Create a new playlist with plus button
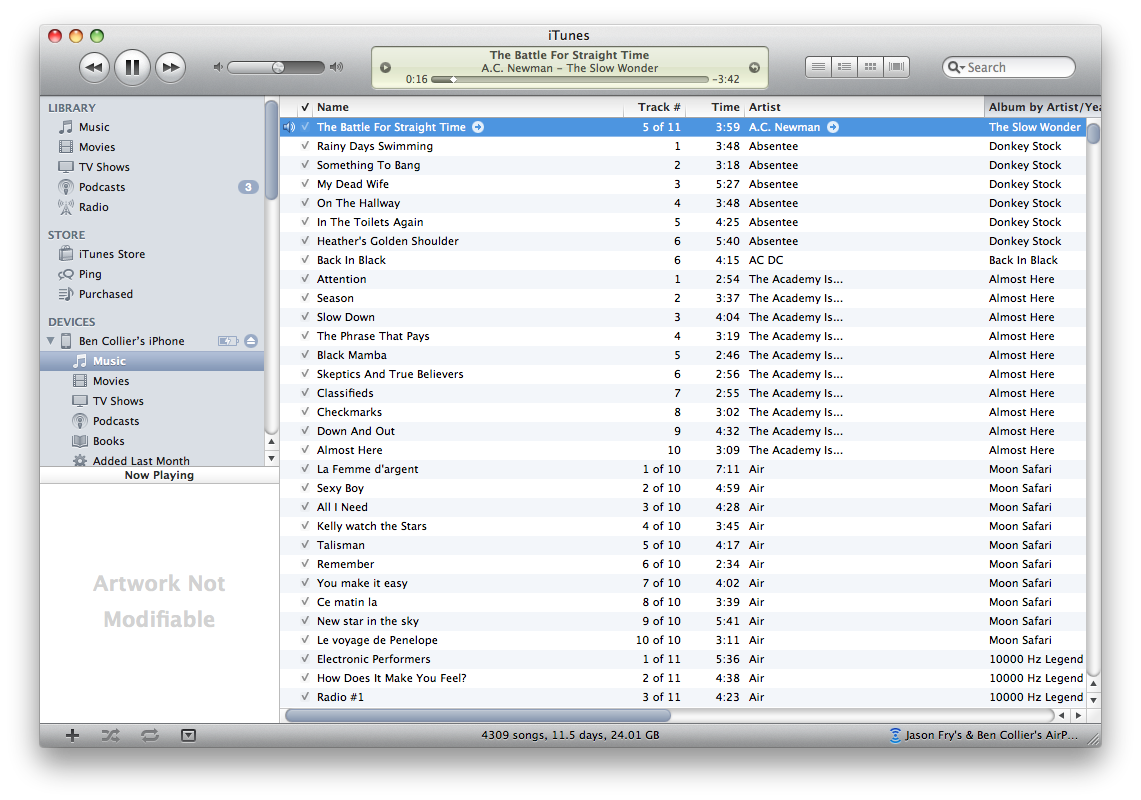 [x=72, y=735]
